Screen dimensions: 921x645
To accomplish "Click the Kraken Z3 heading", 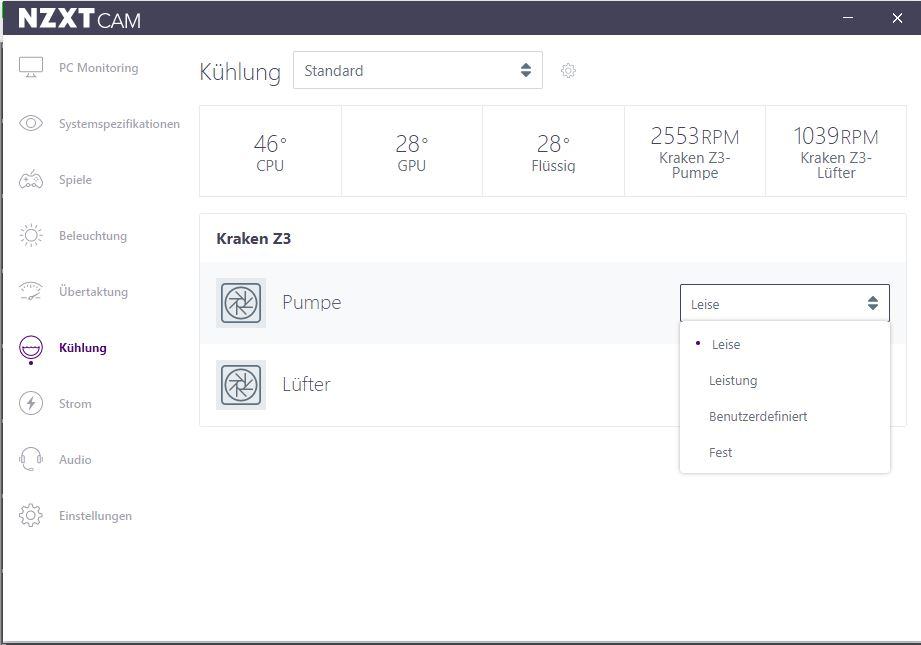I will point(254,238).
